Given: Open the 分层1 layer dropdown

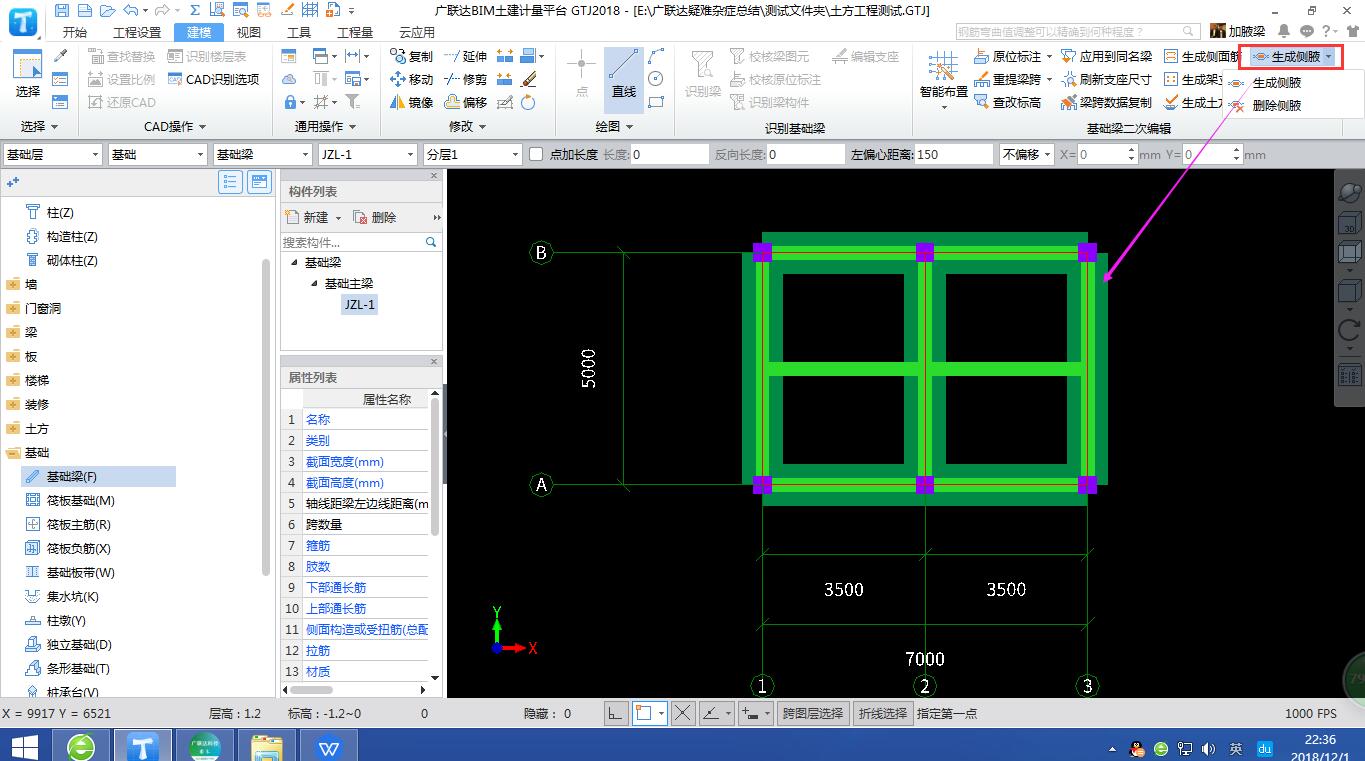Looking at the screenshot, I should coord(472,154).
